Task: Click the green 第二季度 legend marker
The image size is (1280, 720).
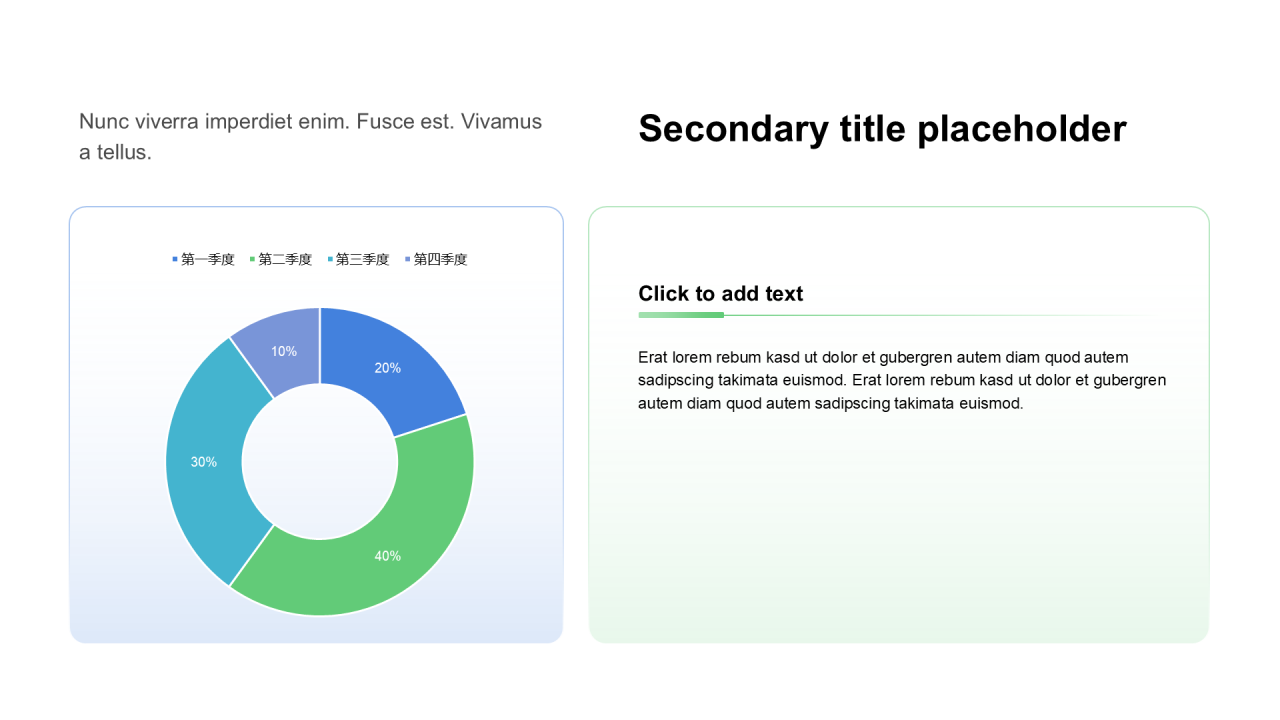Action: pos(253,260)
